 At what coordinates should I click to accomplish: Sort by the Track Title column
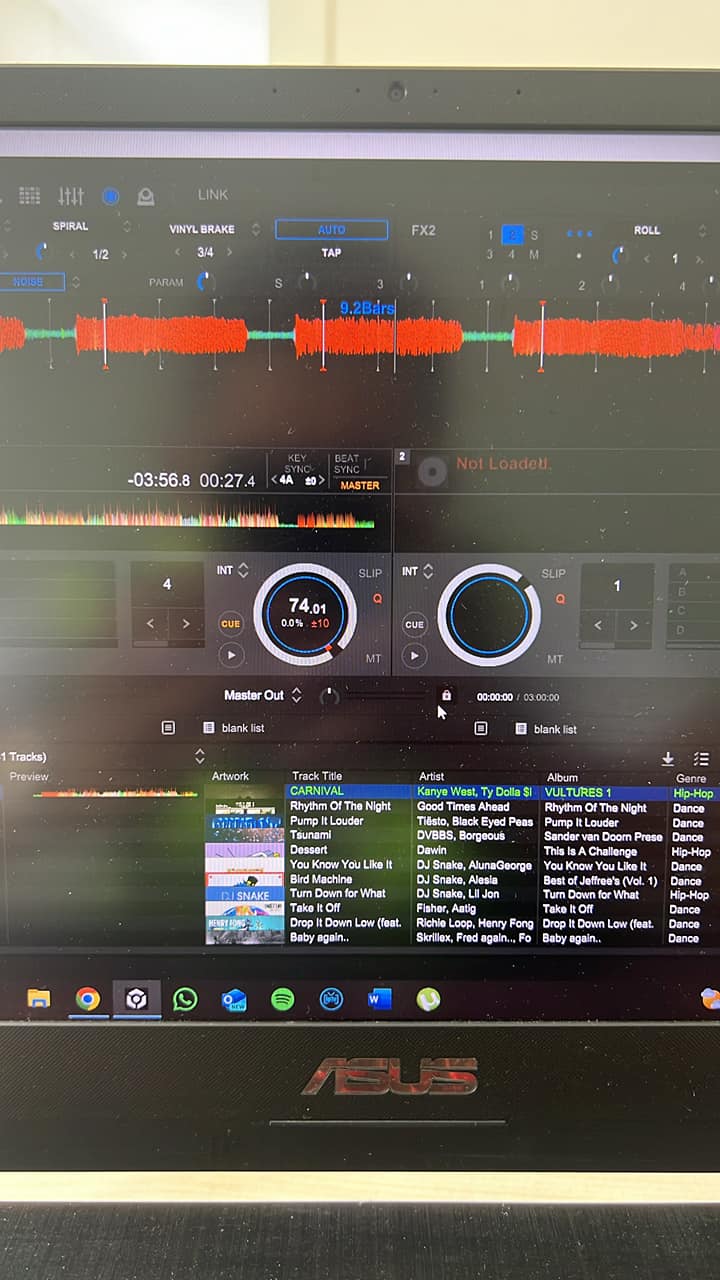tap(317, 776)
